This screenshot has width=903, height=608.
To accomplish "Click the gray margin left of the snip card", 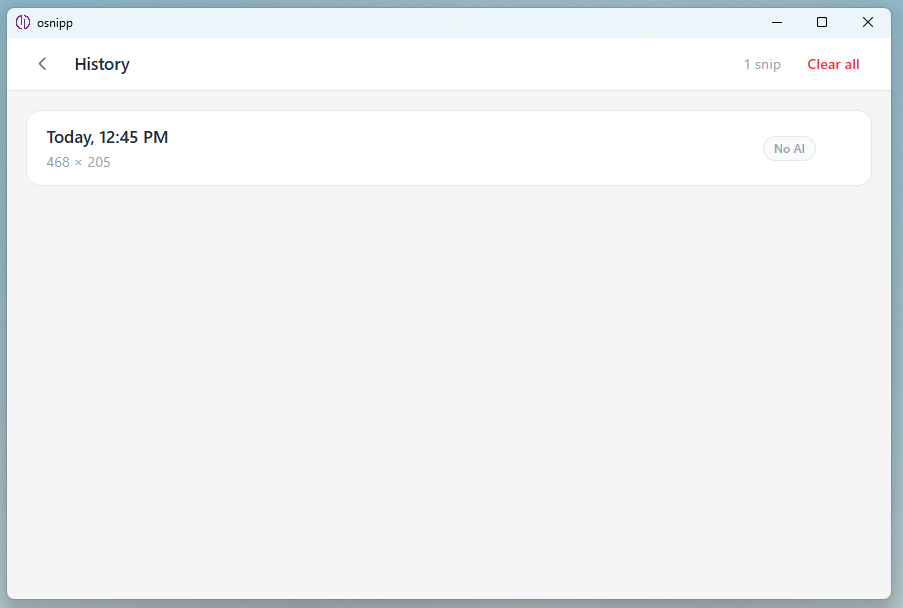I will point(16,148).
